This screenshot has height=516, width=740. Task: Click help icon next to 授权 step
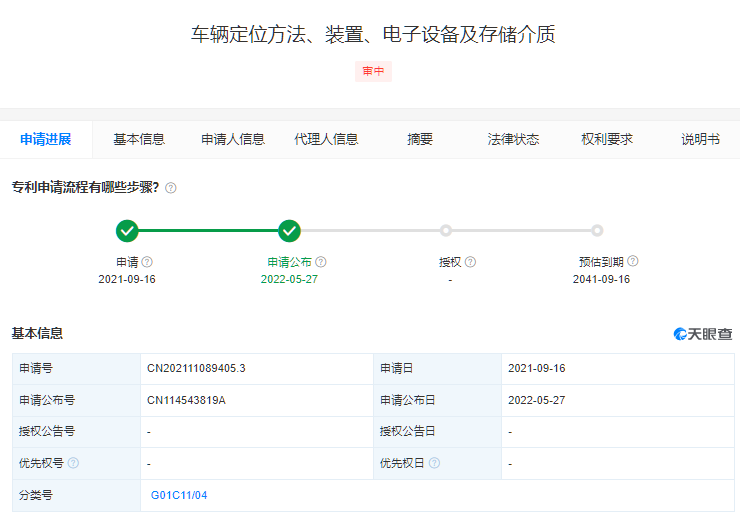coord(471,262)
